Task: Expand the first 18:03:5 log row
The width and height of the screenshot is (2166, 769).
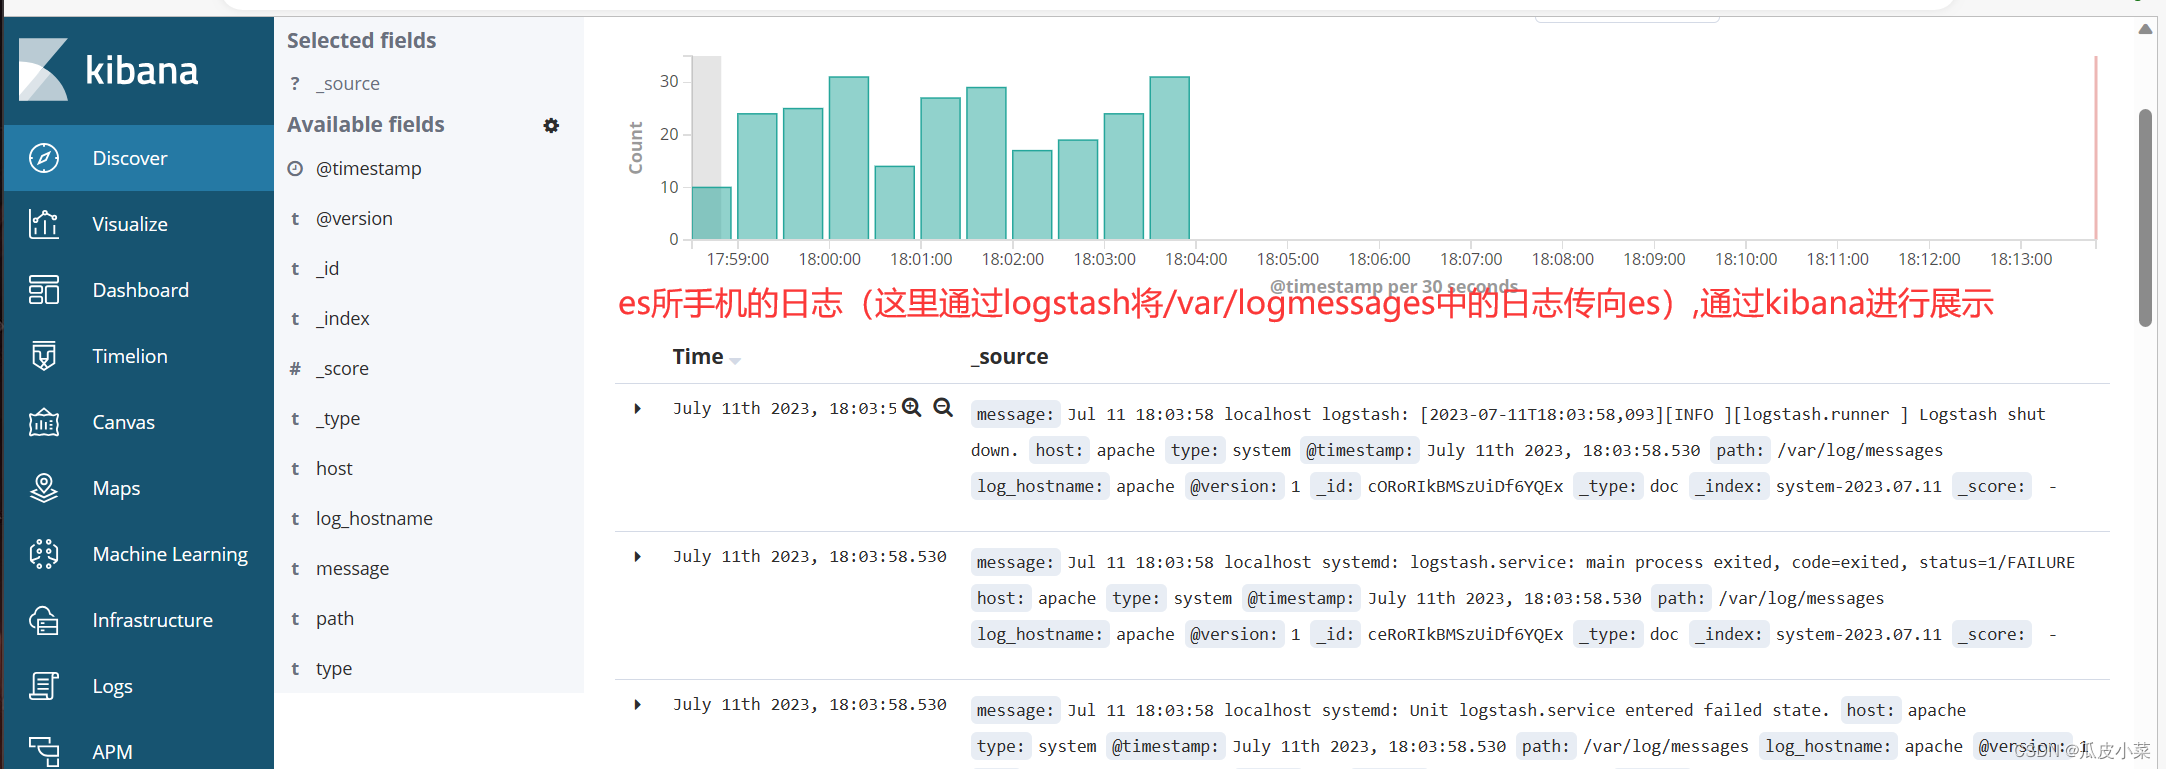Action: (637, 408)
